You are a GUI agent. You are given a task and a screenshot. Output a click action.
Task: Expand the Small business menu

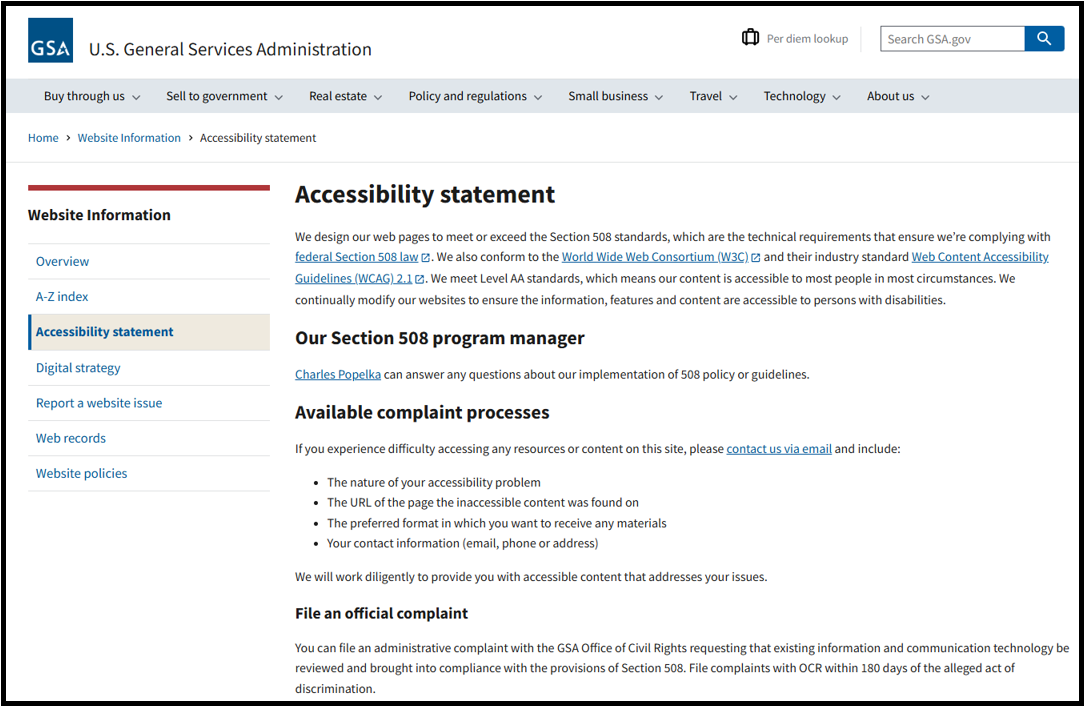[x=615, y=96]
